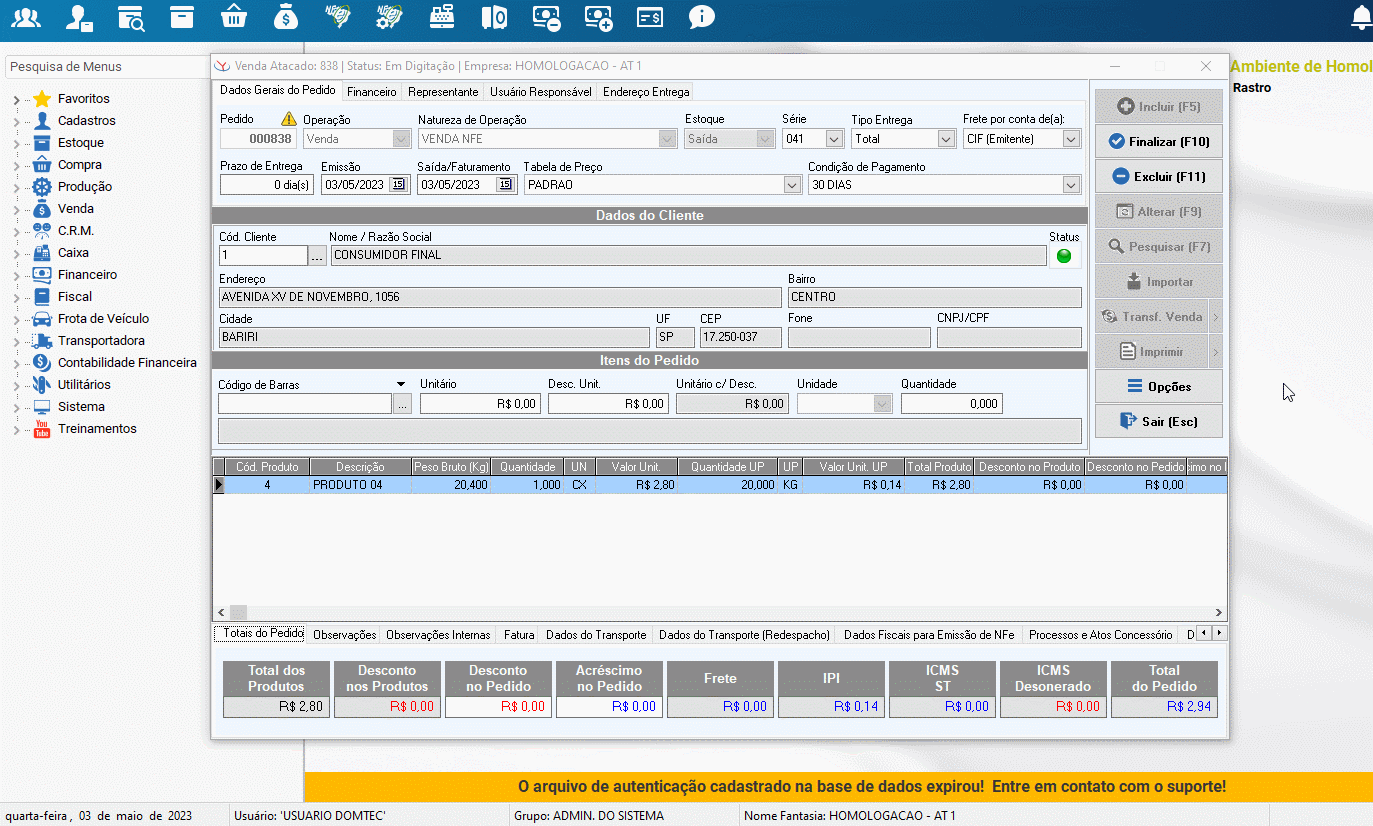Click the money-with-minus icon in top toolbar
This screenshot has width=1373, height=826.
coord(546,17)
